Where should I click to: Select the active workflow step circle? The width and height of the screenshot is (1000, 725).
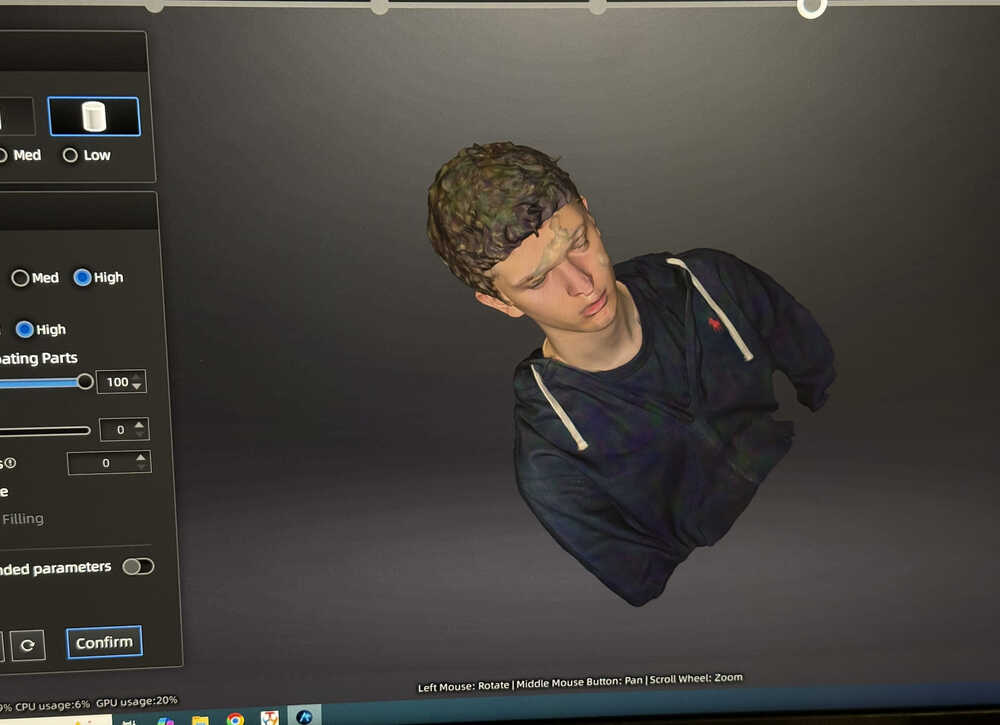(811, 7)
